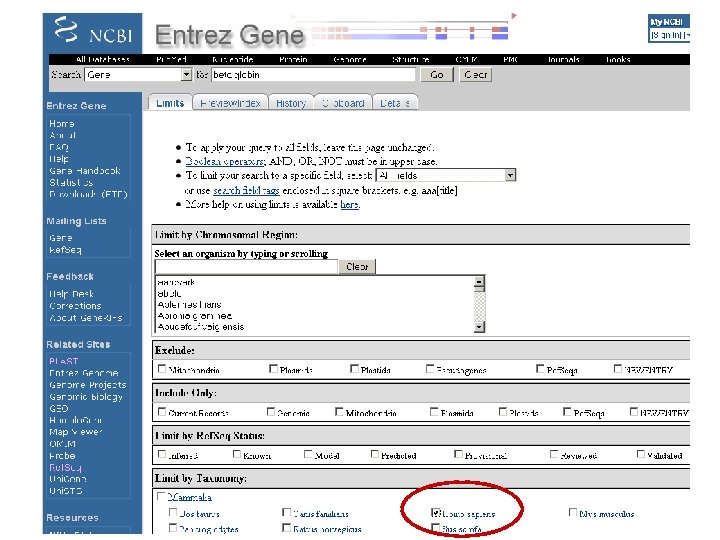This screenshot has width=720, height=540.
Task: Open All Databases in the top navigation bar
Action: 103,60
